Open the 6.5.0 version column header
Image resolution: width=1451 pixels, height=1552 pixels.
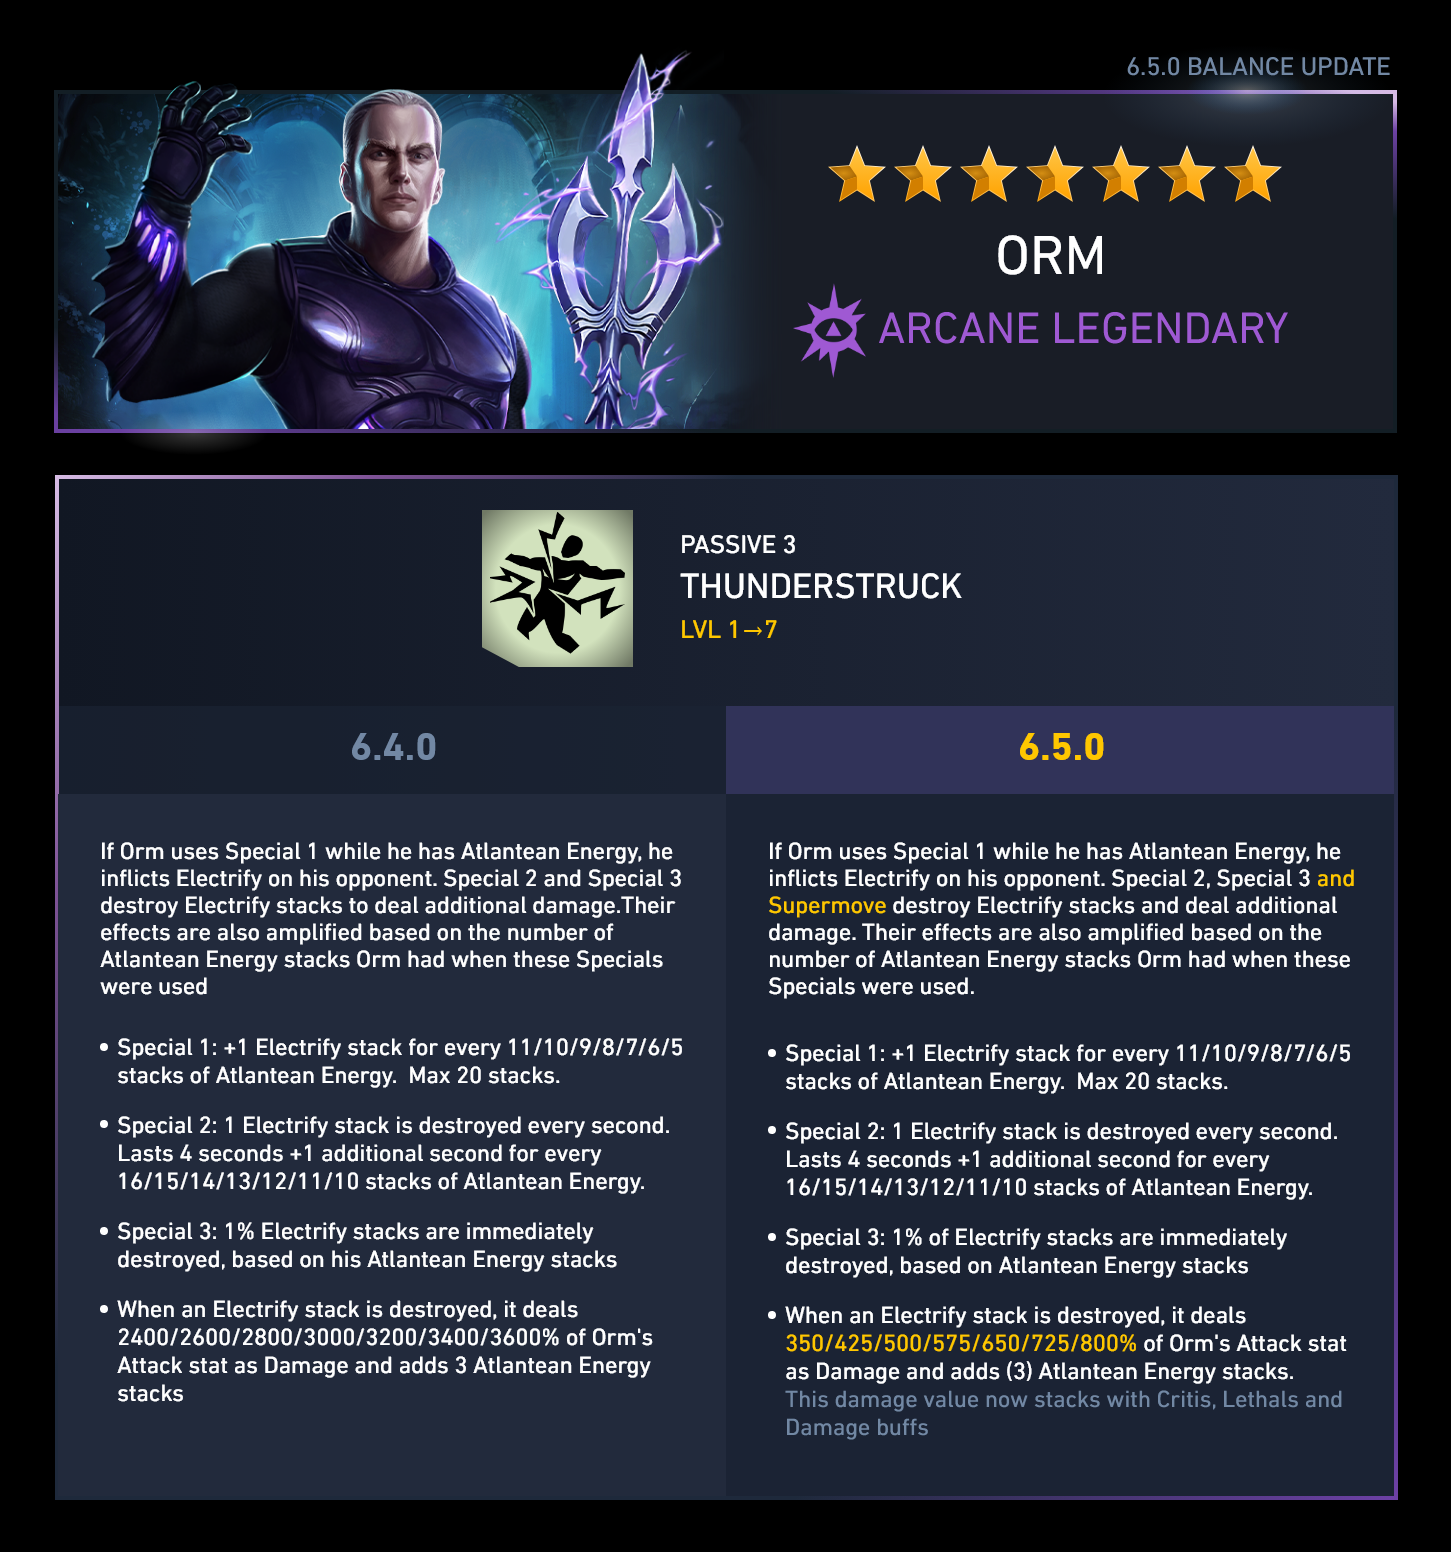(x=1061, y=748)
